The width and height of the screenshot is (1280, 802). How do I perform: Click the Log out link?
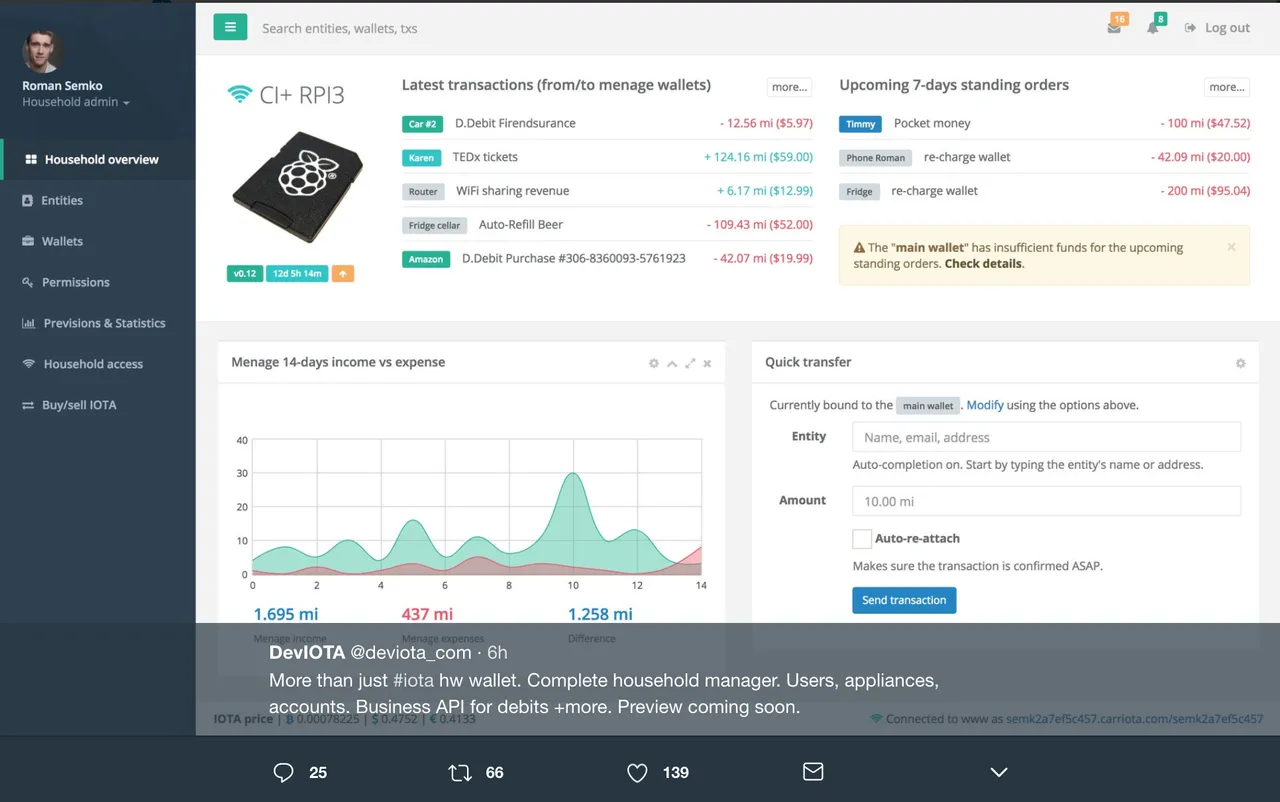[1217, 28]
